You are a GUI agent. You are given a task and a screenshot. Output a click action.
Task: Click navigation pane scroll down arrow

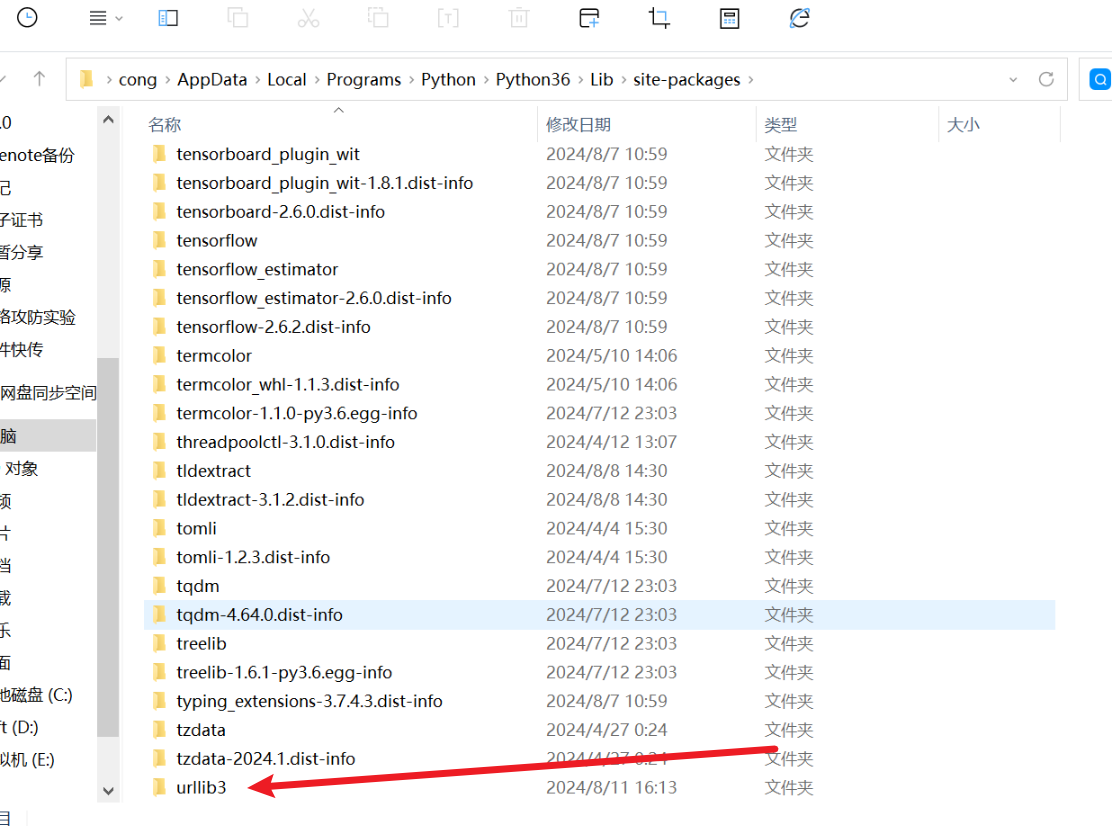(x=108, y=791)
